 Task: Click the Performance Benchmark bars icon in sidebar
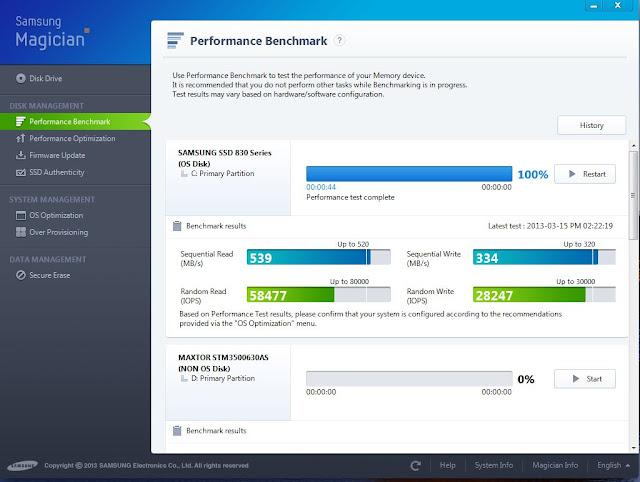point(20,122)
